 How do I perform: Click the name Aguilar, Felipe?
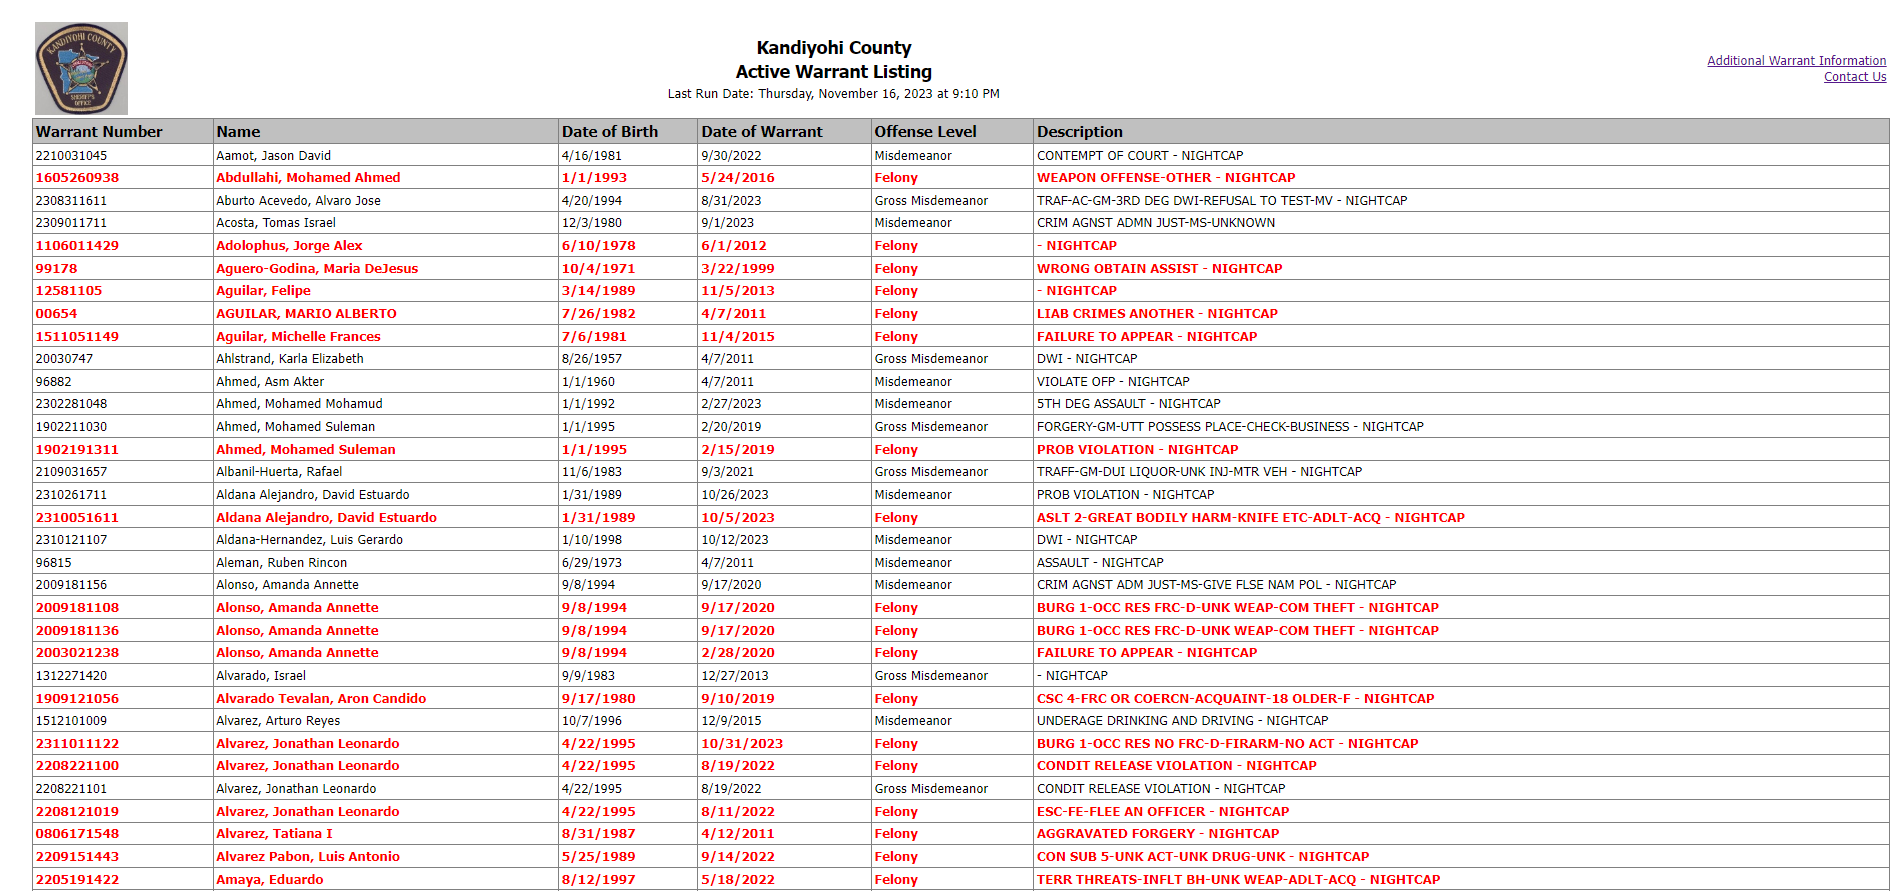tap(263, 291)
